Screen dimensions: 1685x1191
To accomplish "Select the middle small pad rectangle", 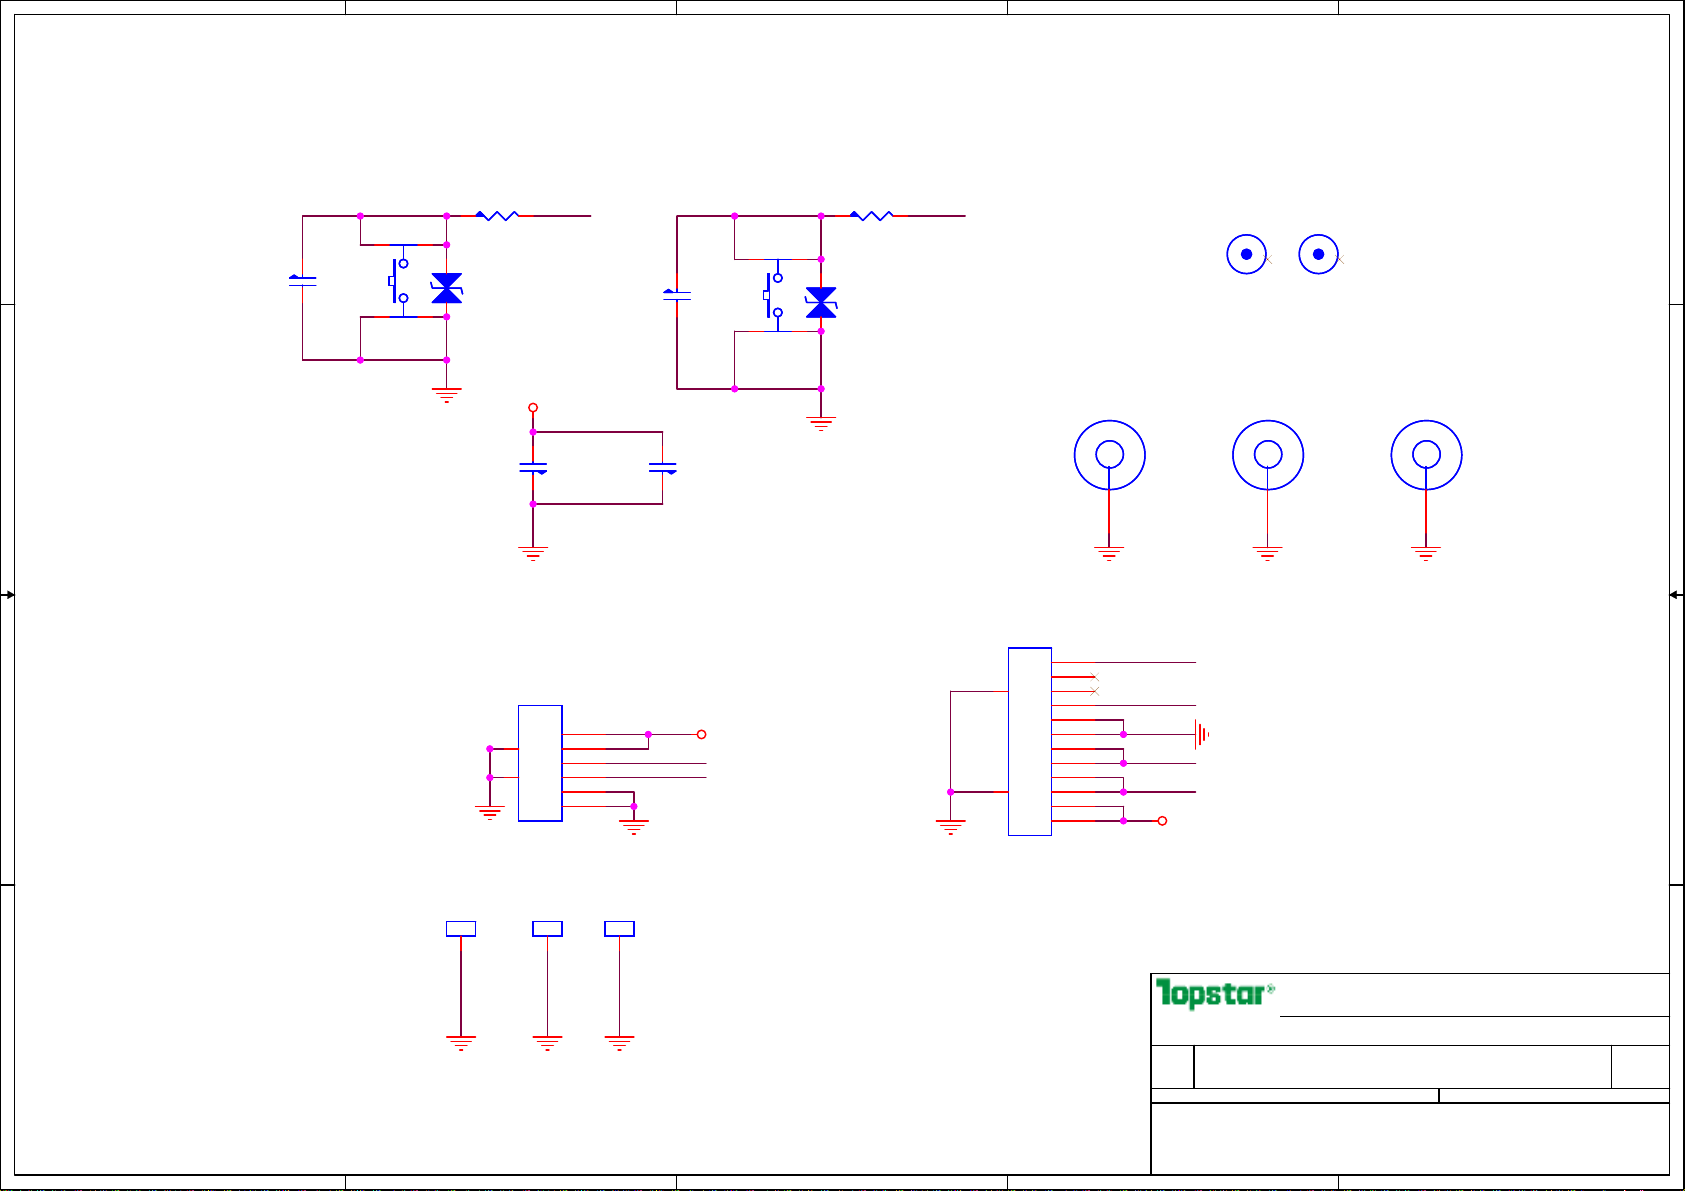I will [x=548, y=929].
